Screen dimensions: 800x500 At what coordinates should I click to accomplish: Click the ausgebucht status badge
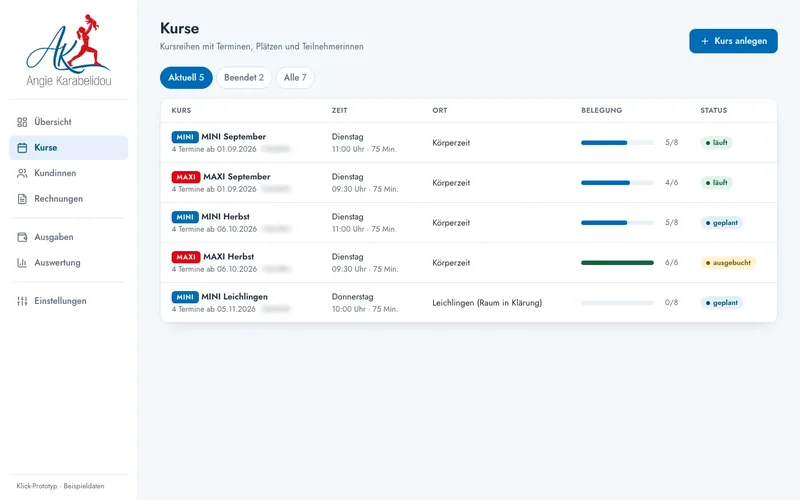pyautogui.click(x=728, y=263)
